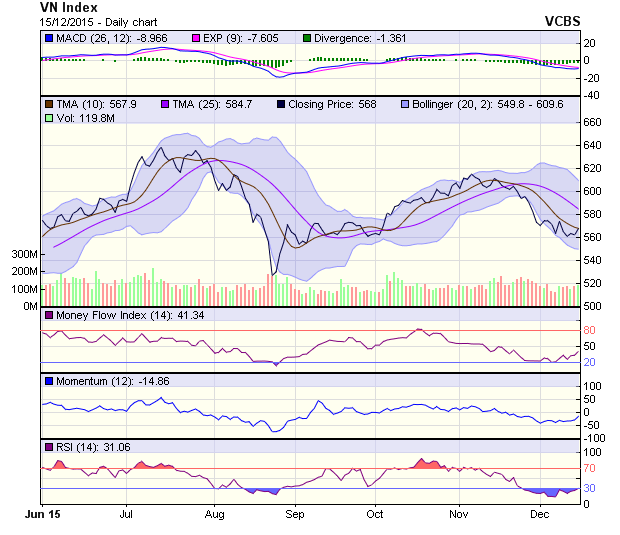Select the Oct label on time axis

[375, 514]
